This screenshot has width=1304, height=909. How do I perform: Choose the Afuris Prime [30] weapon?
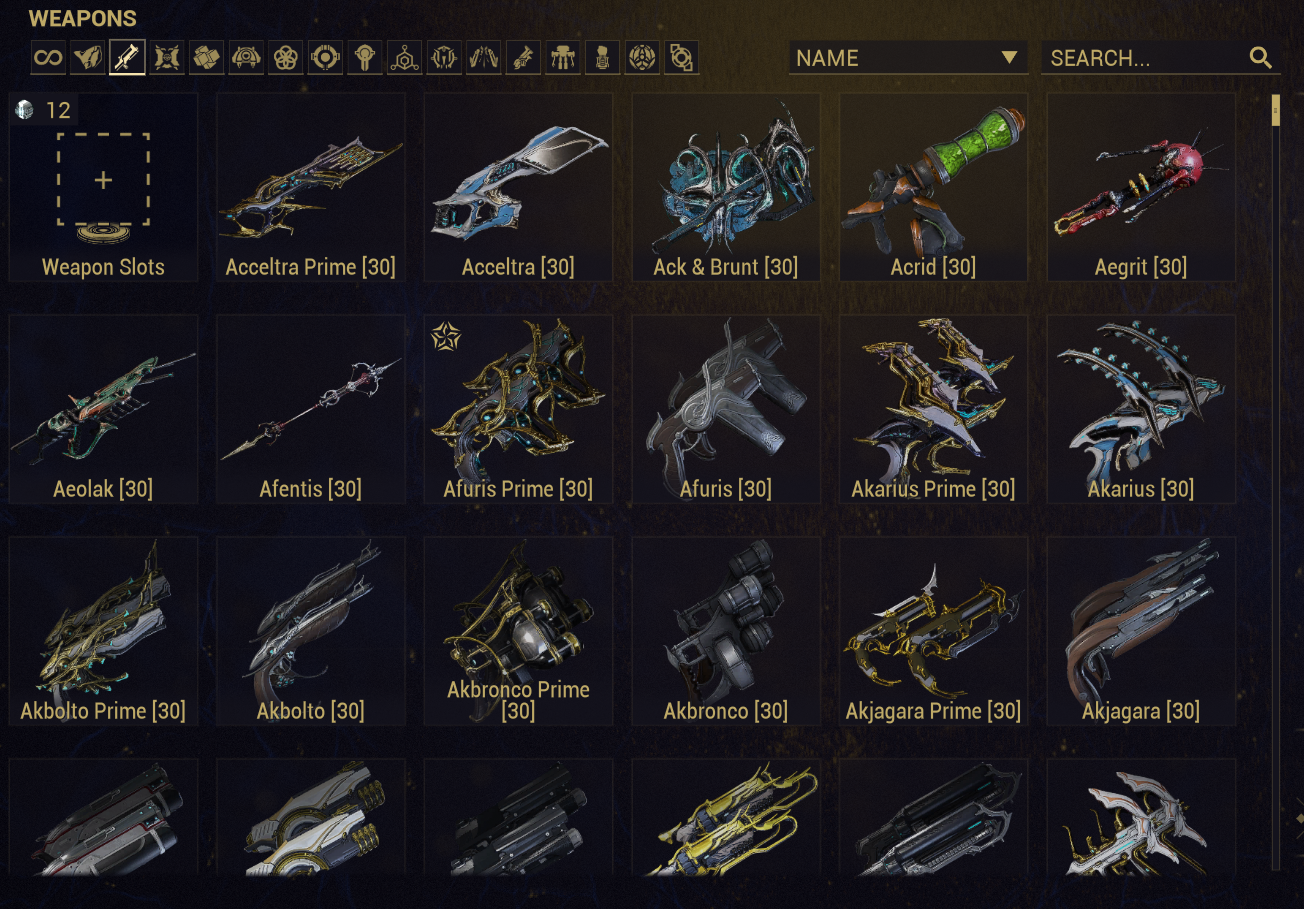tap(518, 410)
